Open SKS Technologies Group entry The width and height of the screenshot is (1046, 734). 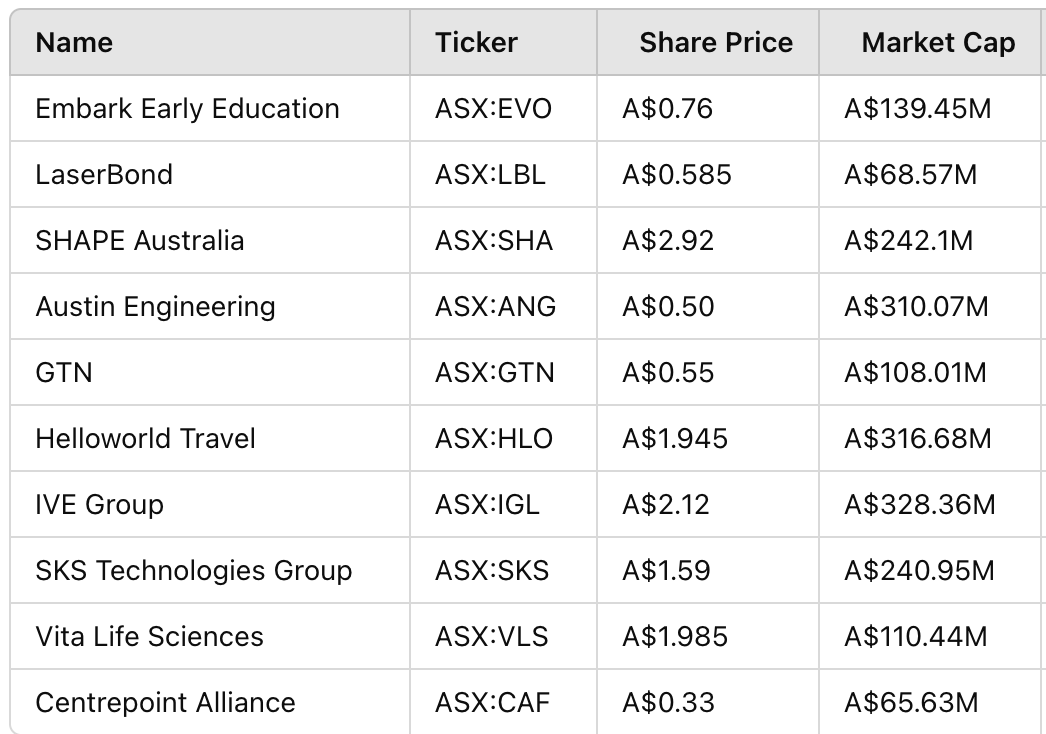[193, 571]
